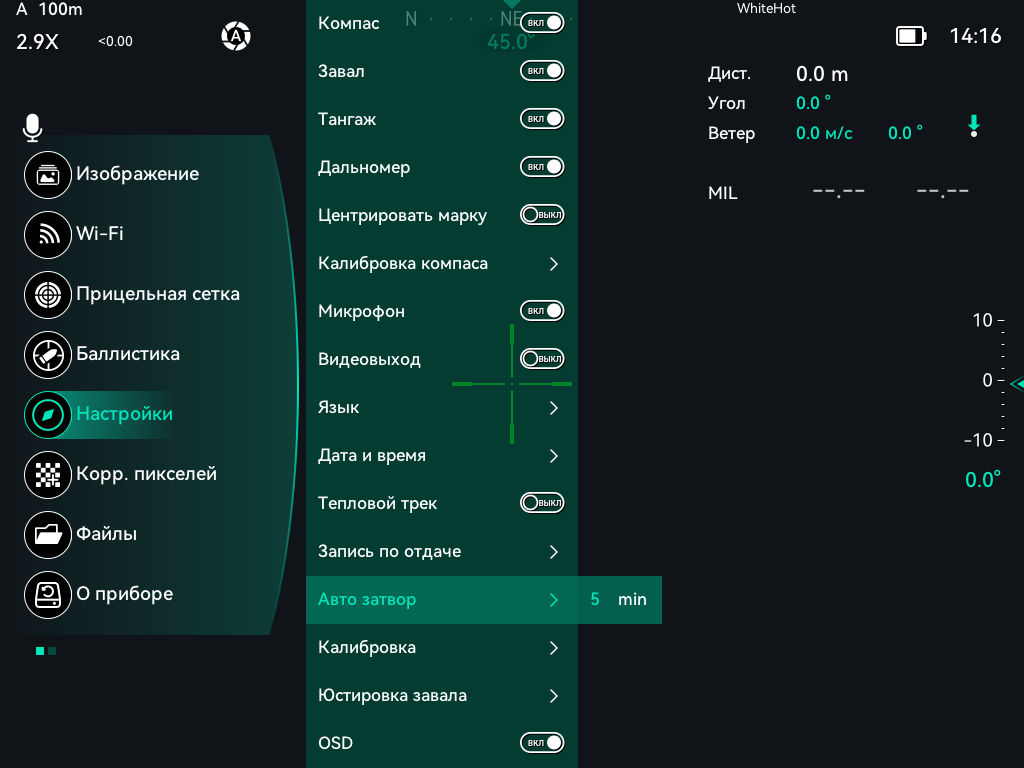Screen dimensions: 1024x768
Task: Check the battery level icon
Action: [x=911, y=36]
